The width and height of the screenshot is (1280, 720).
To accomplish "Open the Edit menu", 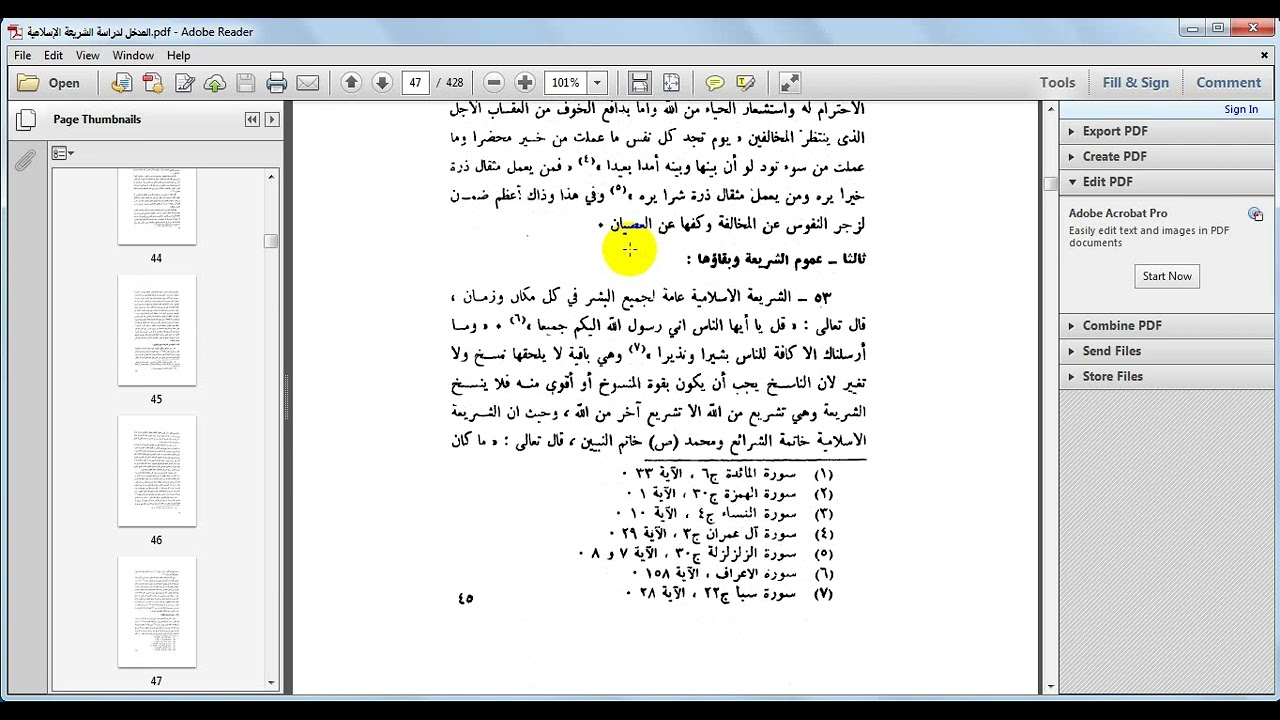I will point(53,56).
